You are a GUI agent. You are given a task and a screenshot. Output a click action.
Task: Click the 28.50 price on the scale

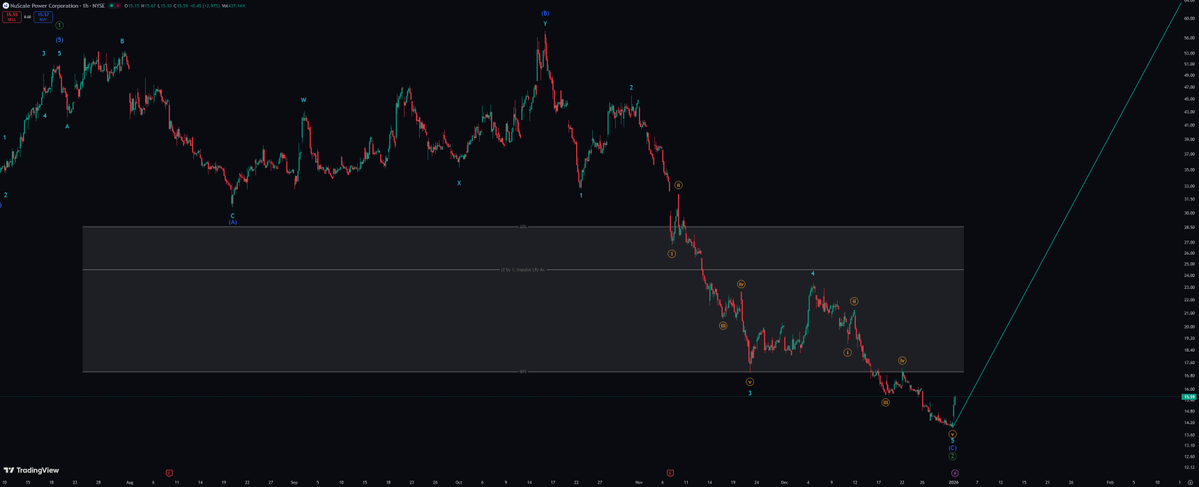[x=1189, y=227]
